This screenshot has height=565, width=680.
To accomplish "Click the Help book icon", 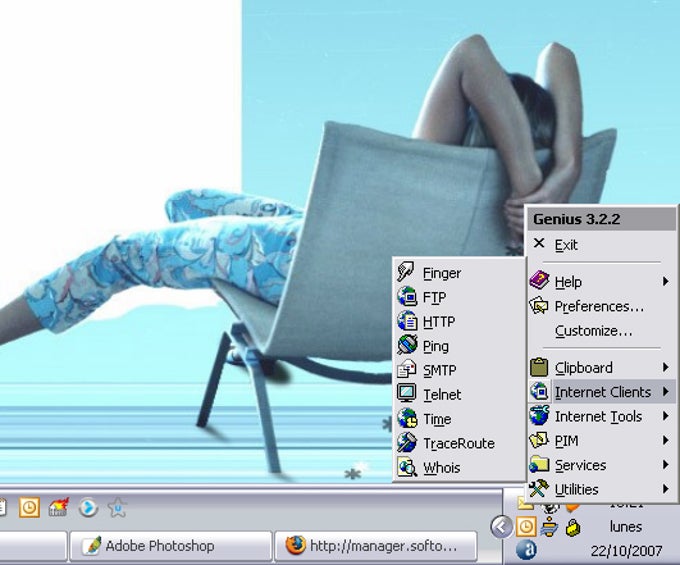I will [539, 281].
